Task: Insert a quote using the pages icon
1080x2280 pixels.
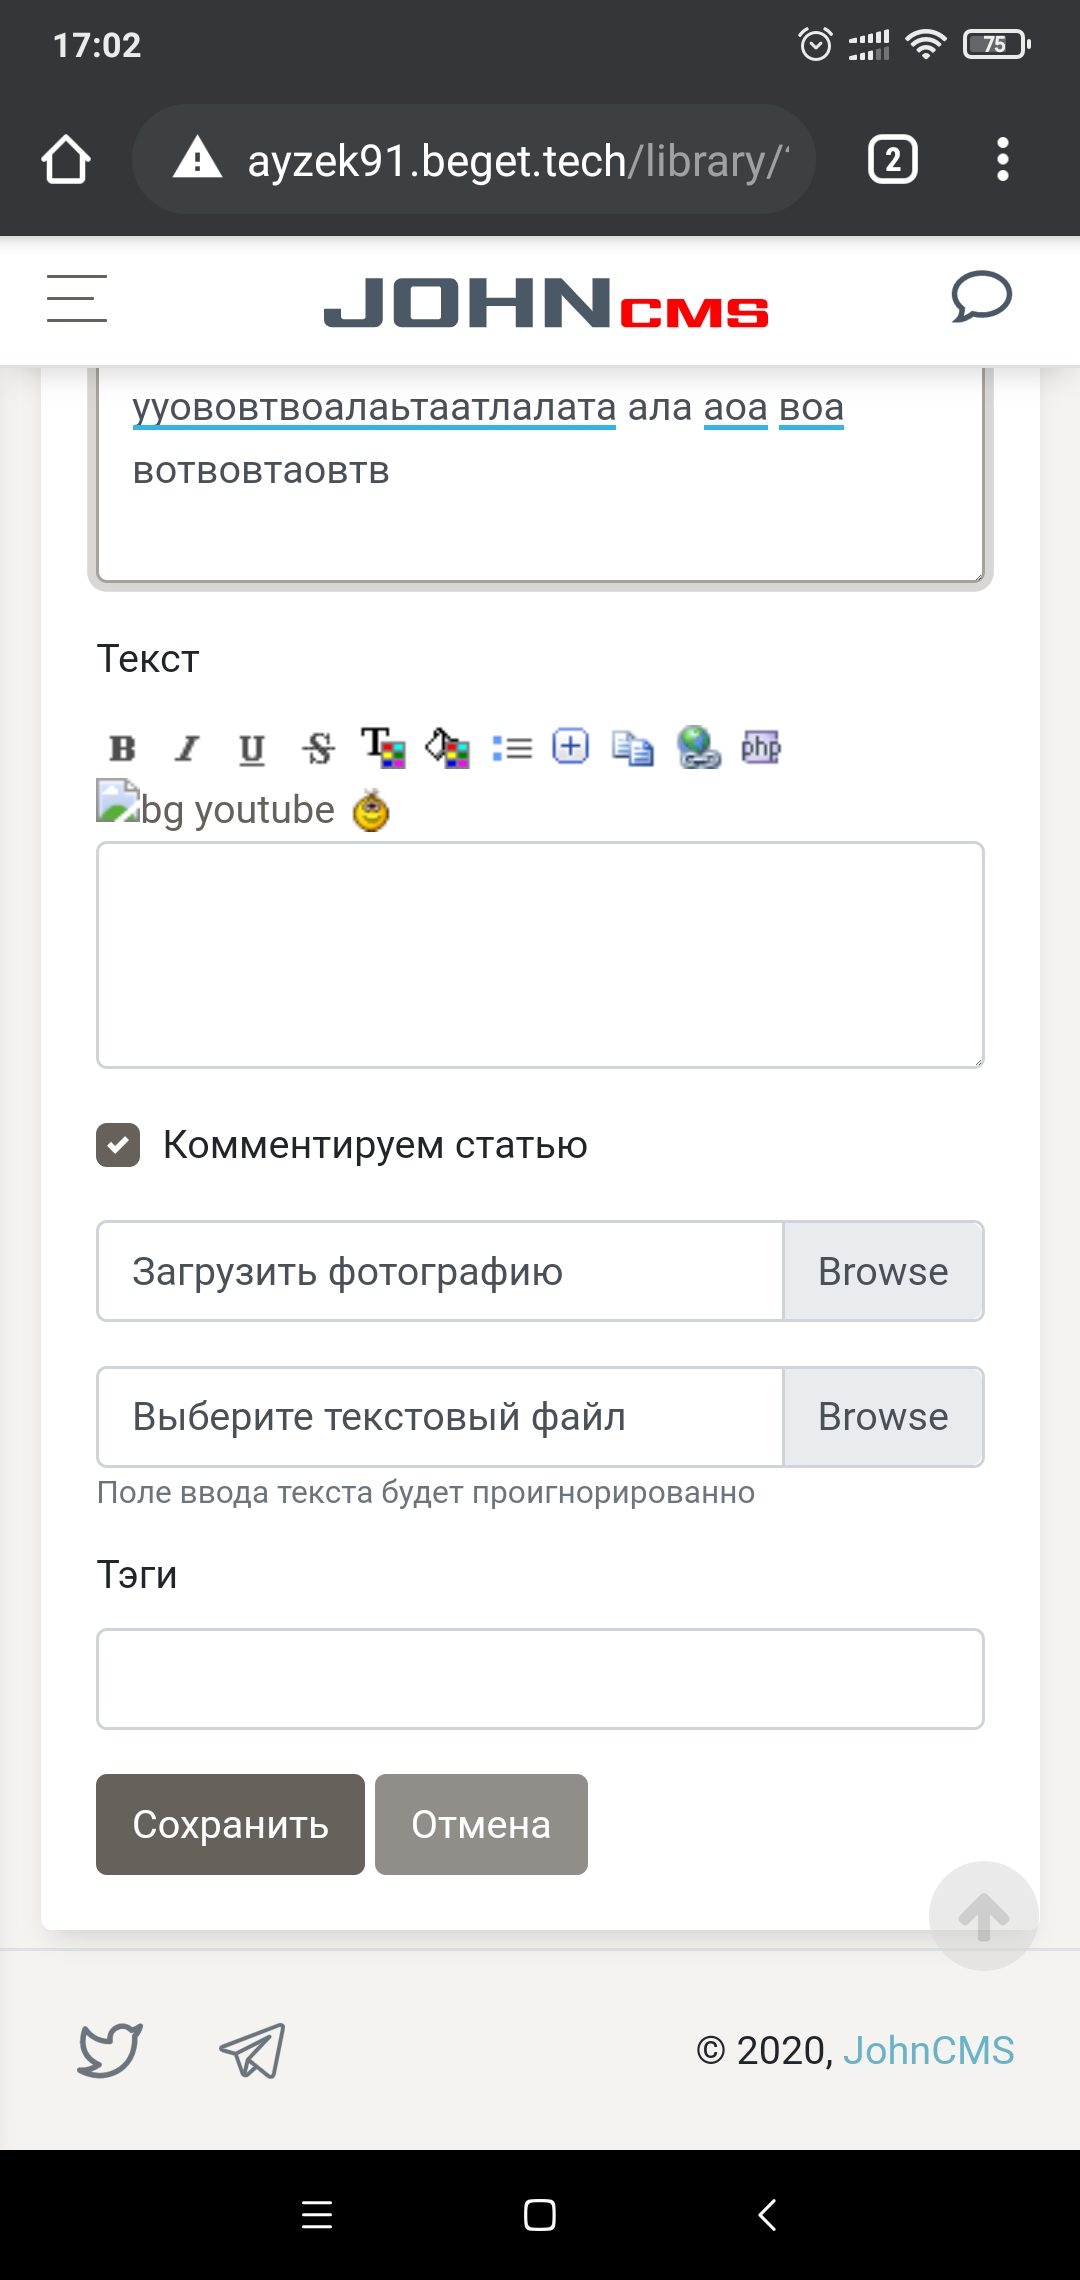Action: coord(632,748)
